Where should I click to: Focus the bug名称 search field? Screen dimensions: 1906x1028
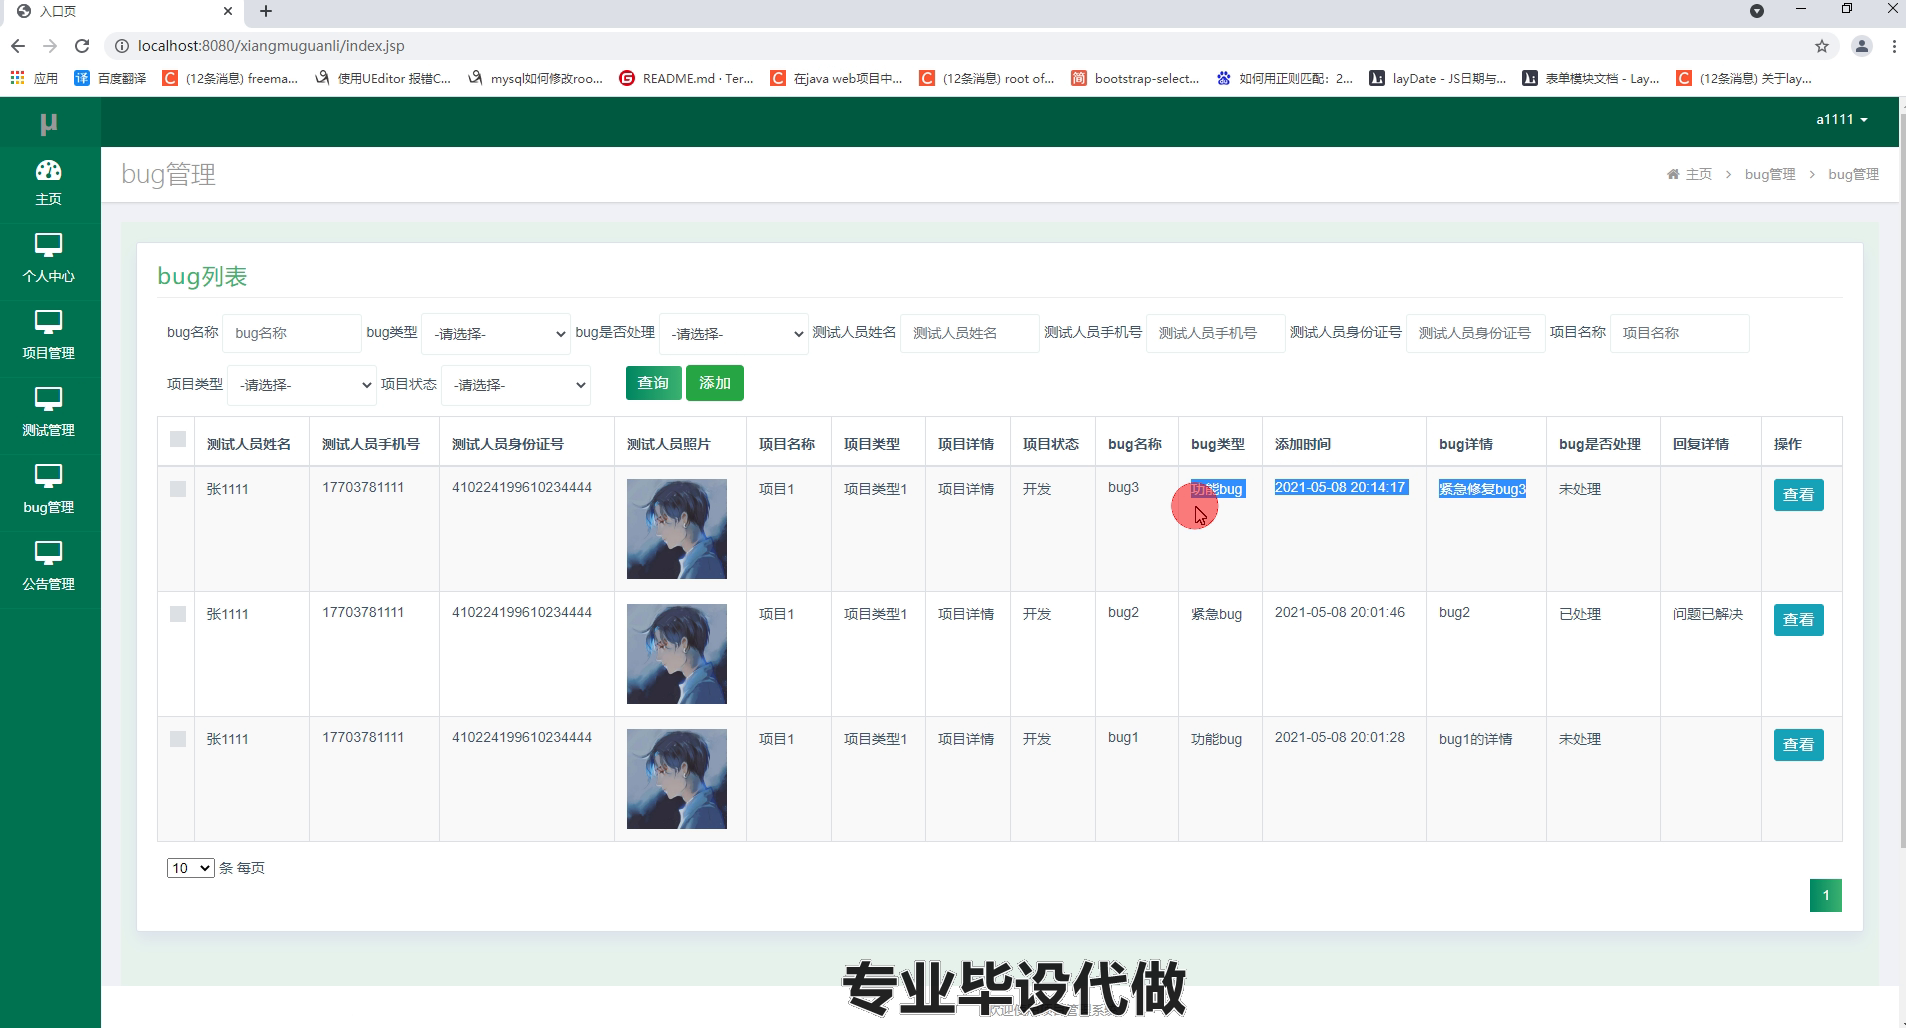(292, 333)
